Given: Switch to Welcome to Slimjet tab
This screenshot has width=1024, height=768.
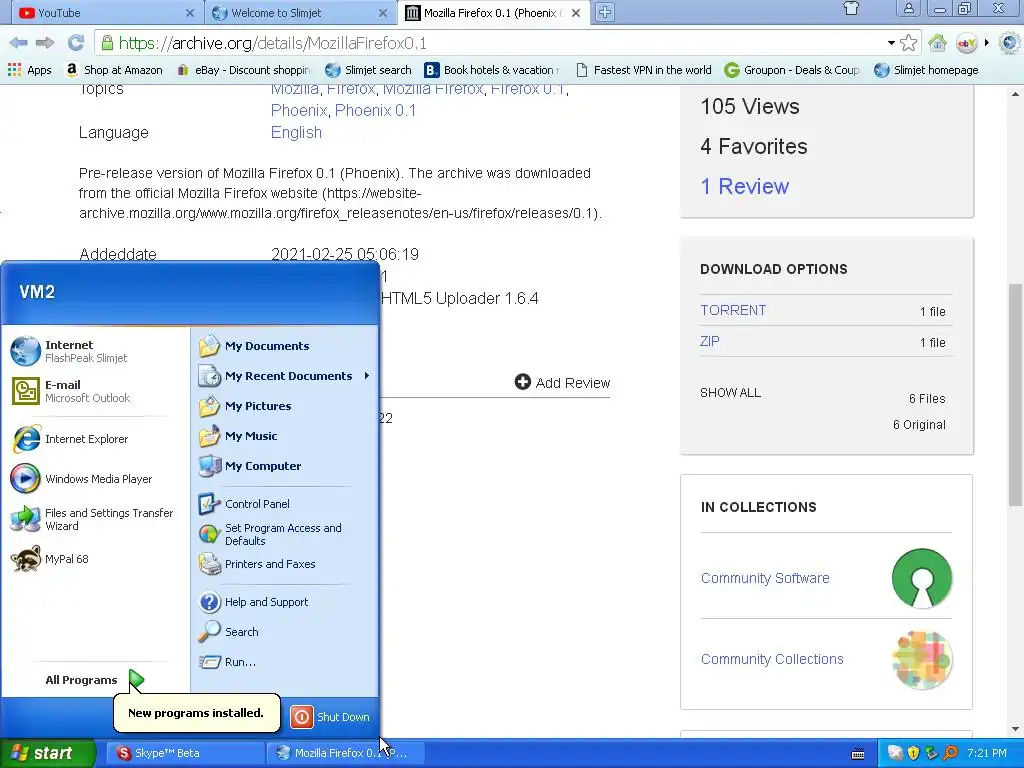Looking at the screenshot, I should [x=302, y=12].
